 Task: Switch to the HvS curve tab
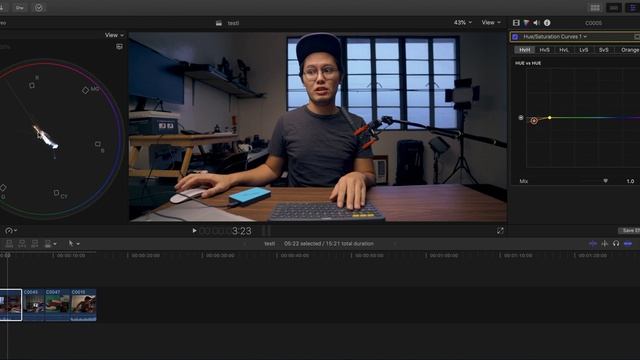click(544, 50)
